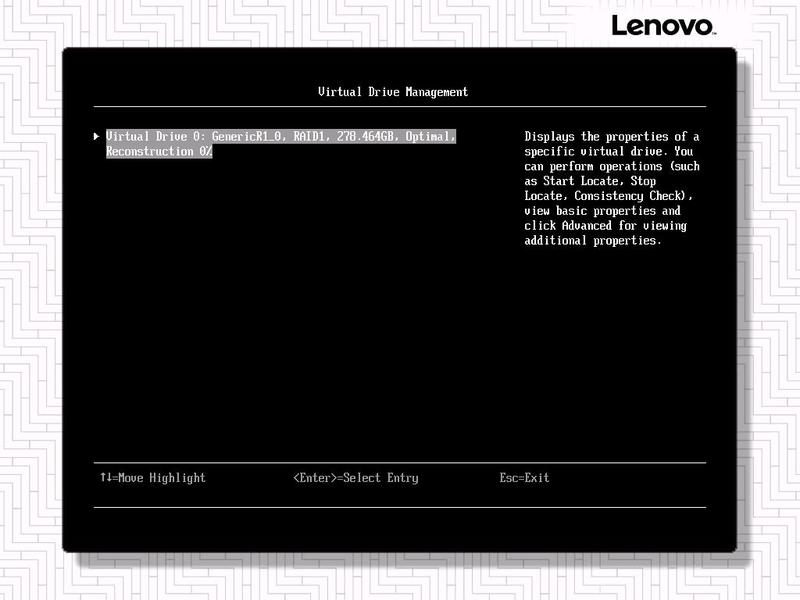This screenshot has height=600, width=800.
Task: Click the Move Highlight hint label
Action: coord(161,478)
